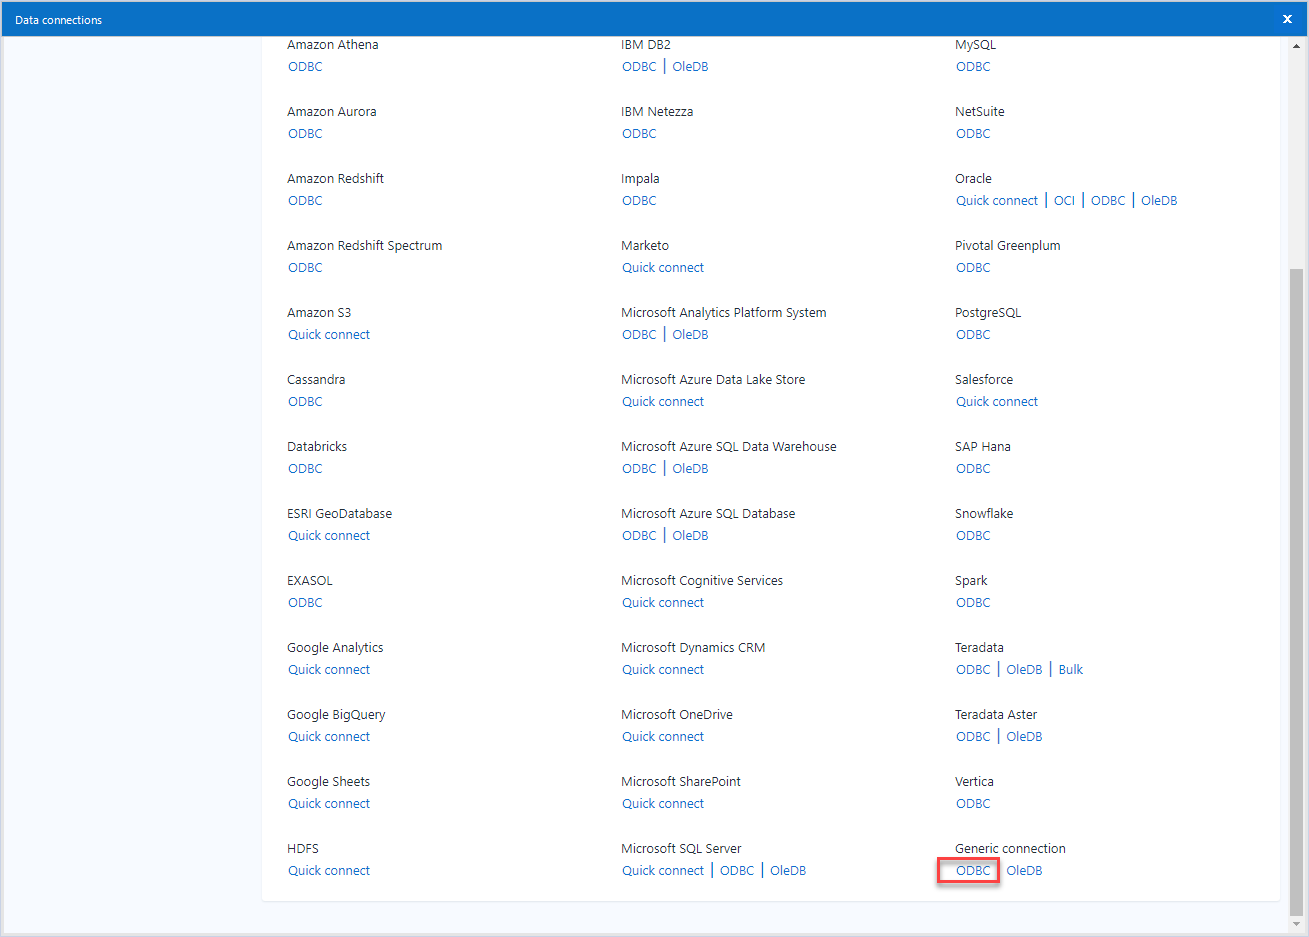The image size is (1309, 937).
Task: Select OleDB under Teradata Aster
Action: tap(1024, 736)
